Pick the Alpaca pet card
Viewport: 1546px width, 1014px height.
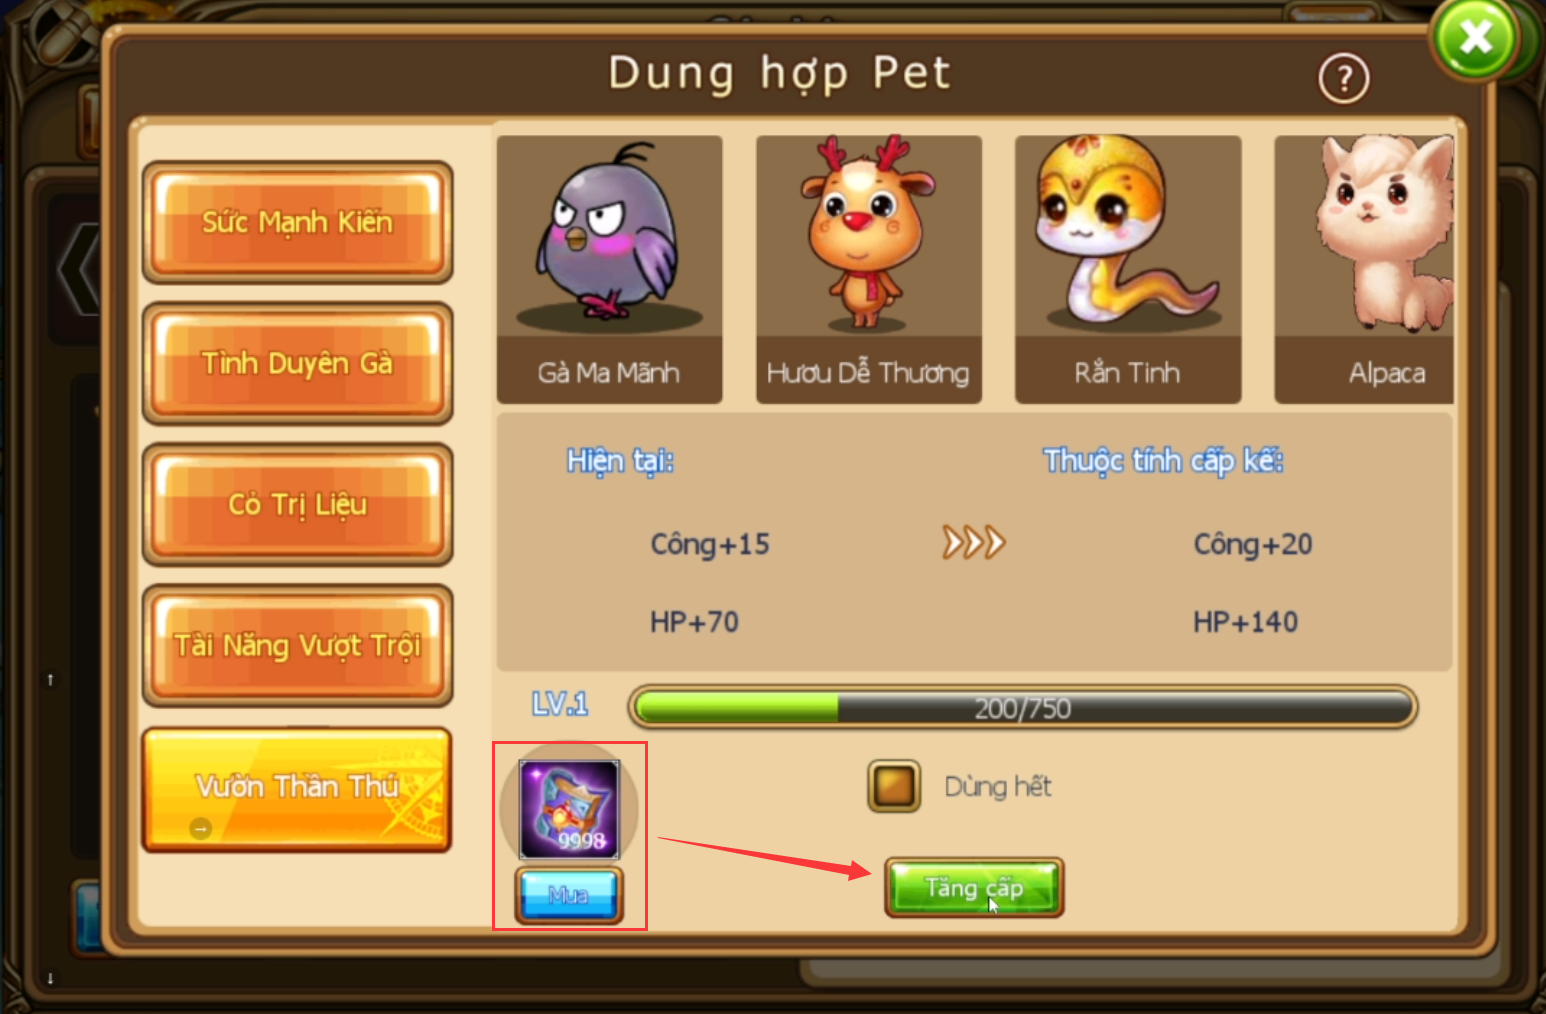pos(1364,270)
